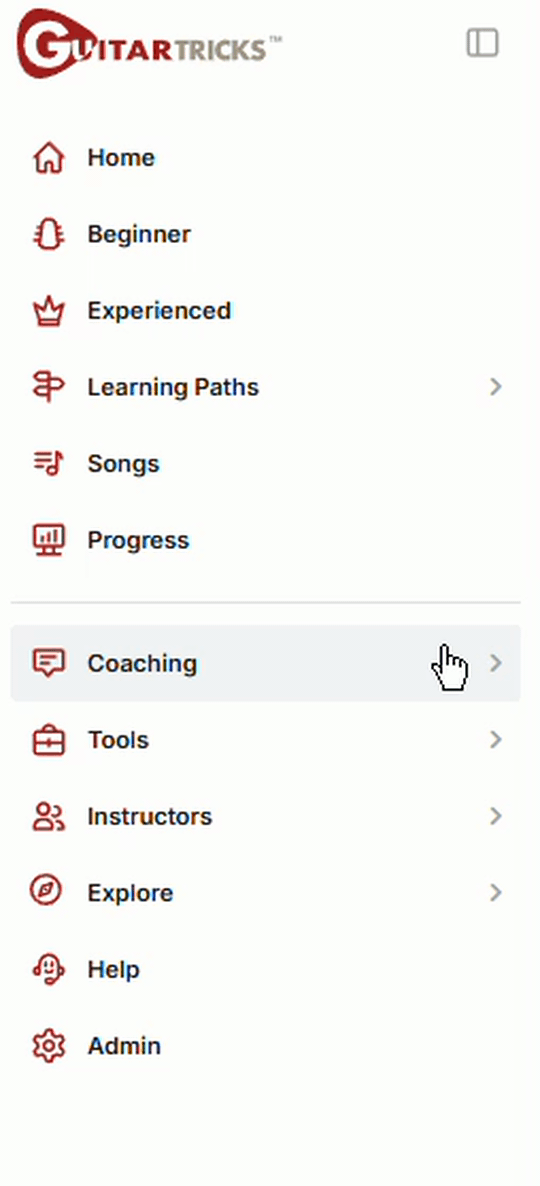This screenshot has height=1186, width=540.
Task: Click the Admin gear icon
Action: 48,1046
